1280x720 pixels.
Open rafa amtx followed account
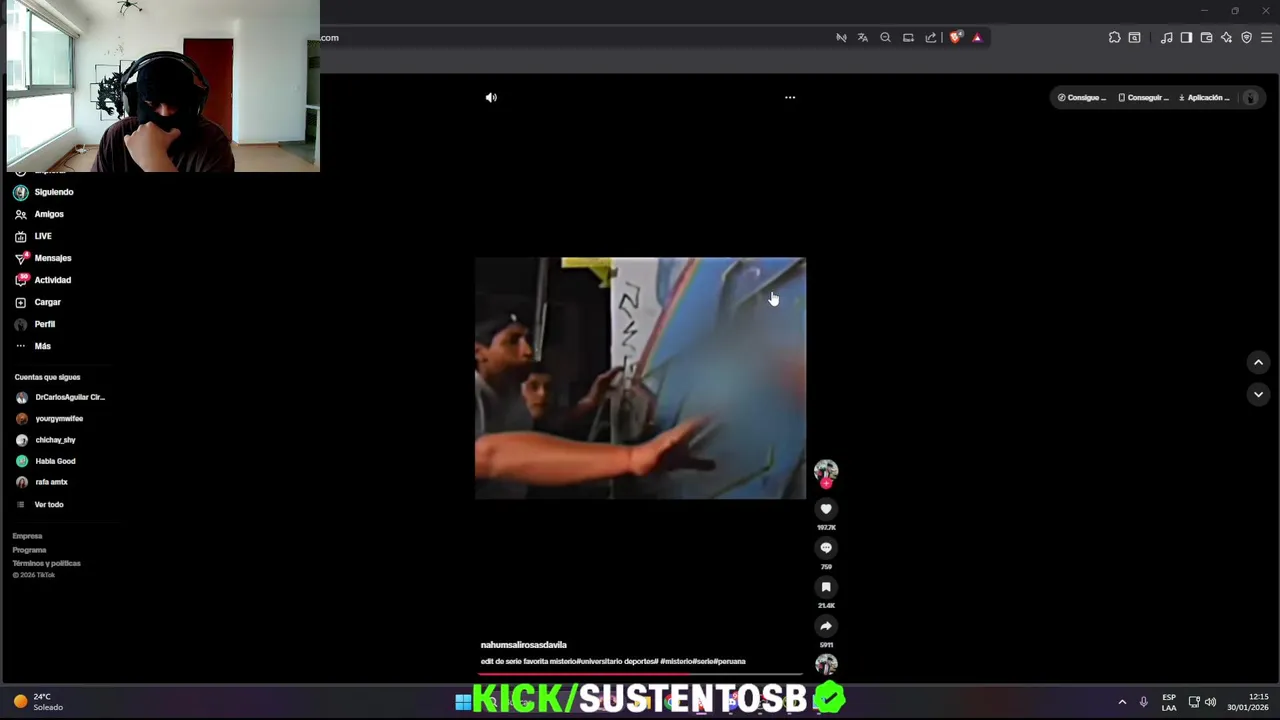42,482
